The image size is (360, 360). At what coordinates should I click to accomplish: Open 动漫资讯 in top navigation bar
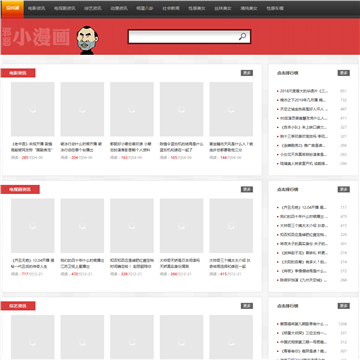119,8
